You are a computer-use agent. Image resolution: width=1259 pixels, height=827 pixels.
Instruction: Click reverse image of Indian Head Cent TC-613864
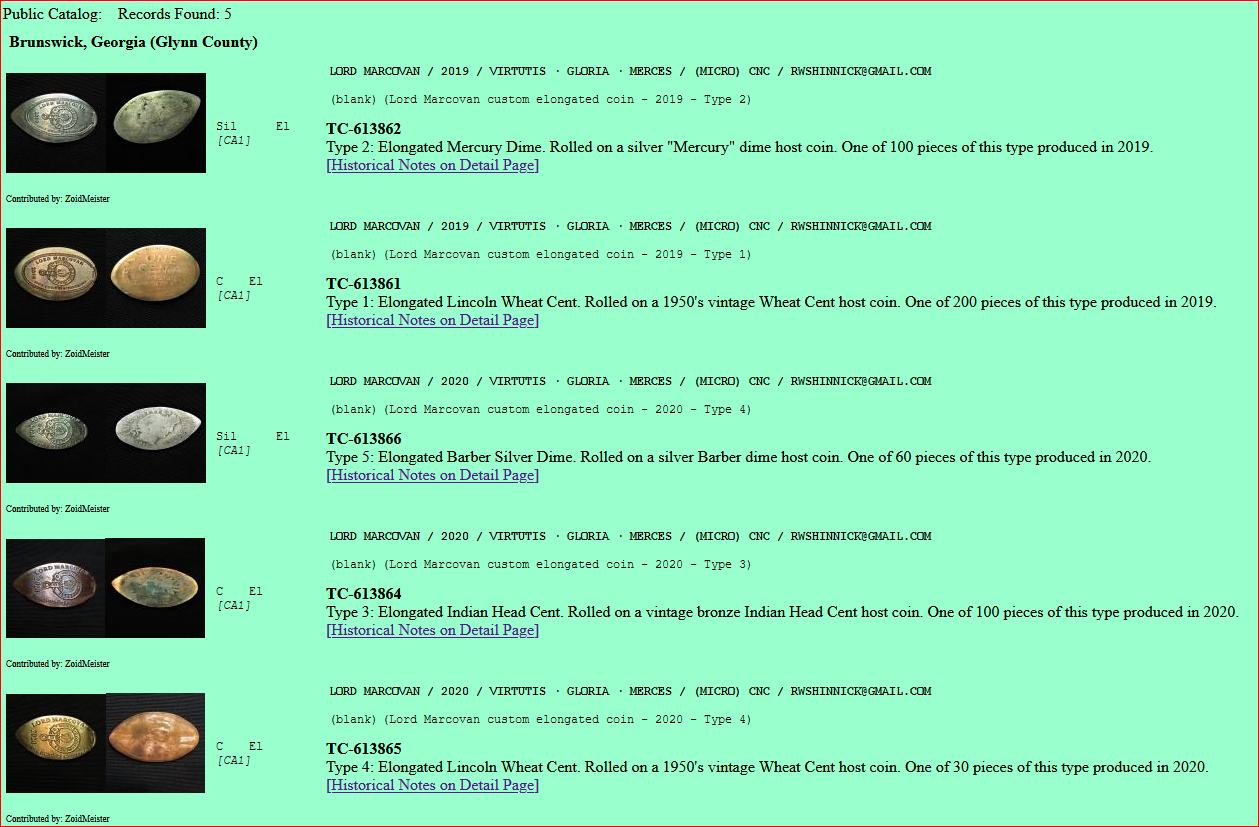click(155, 587)
